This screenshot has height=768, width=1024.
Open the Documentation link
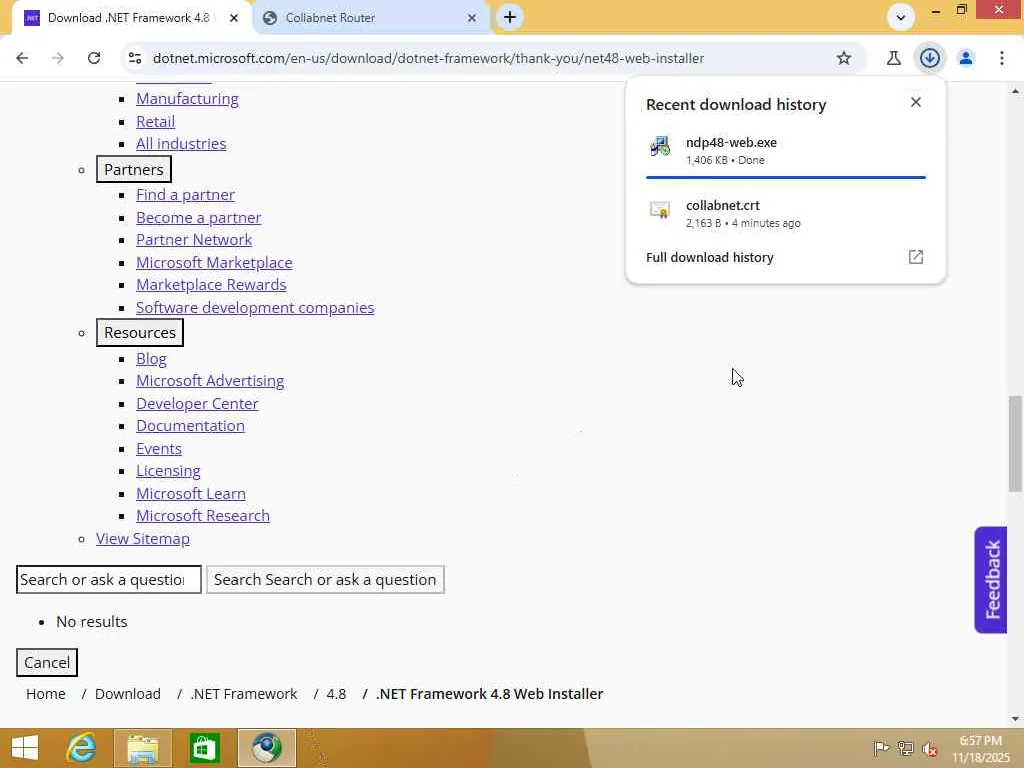190,426
